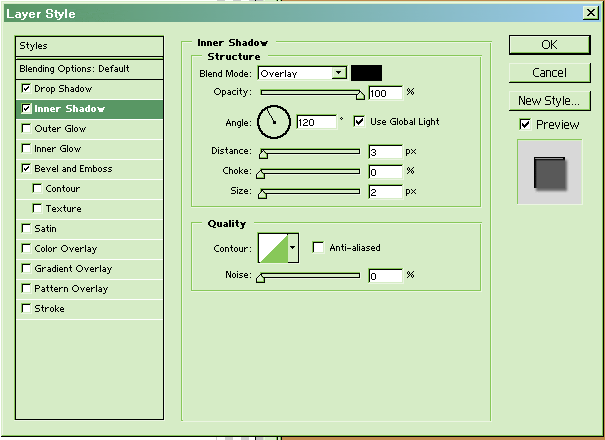This screenshot has height=440, width=605.
Task: Click the contour curve thumbnail
Action: point(272,247)
